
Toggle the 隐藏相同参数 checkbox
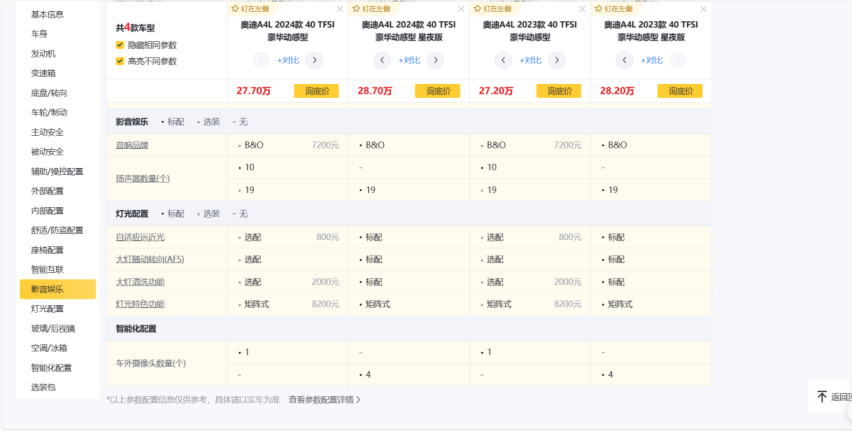(x=121, y=45)
